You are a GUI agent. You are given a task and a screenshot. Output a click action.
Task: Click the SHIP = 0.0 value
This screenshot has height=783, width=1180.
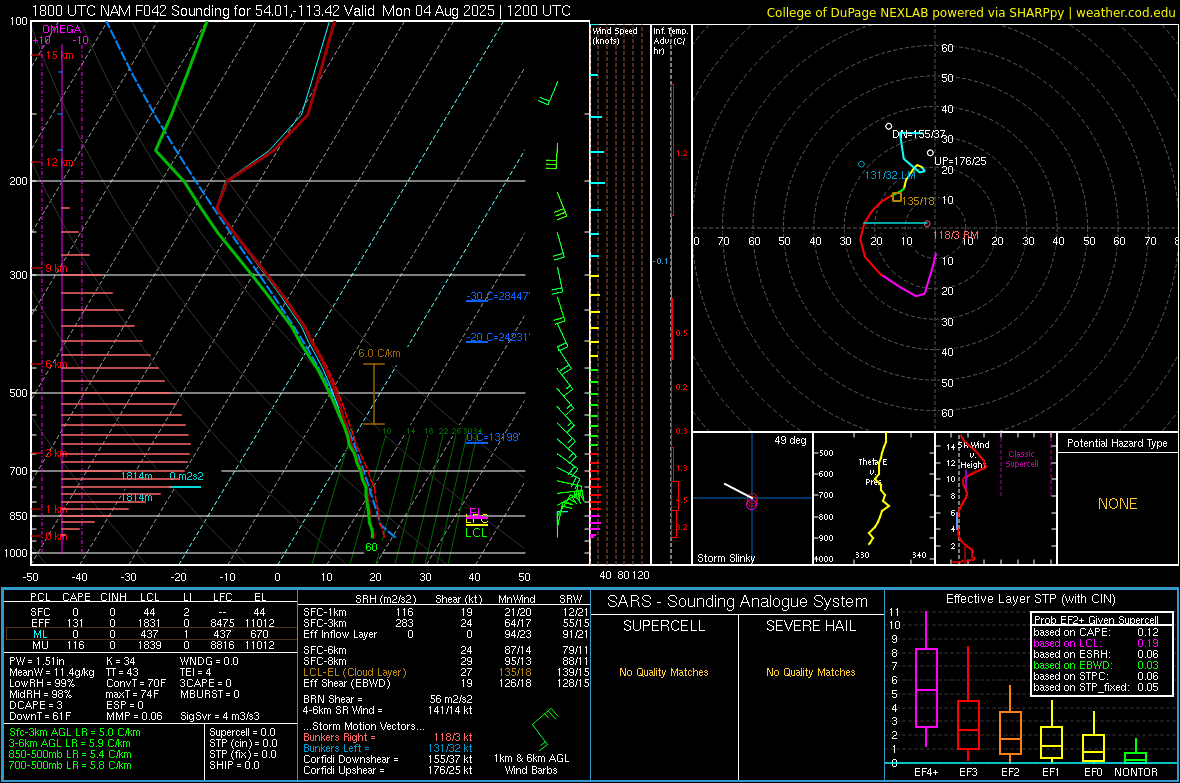coord(234,765)
